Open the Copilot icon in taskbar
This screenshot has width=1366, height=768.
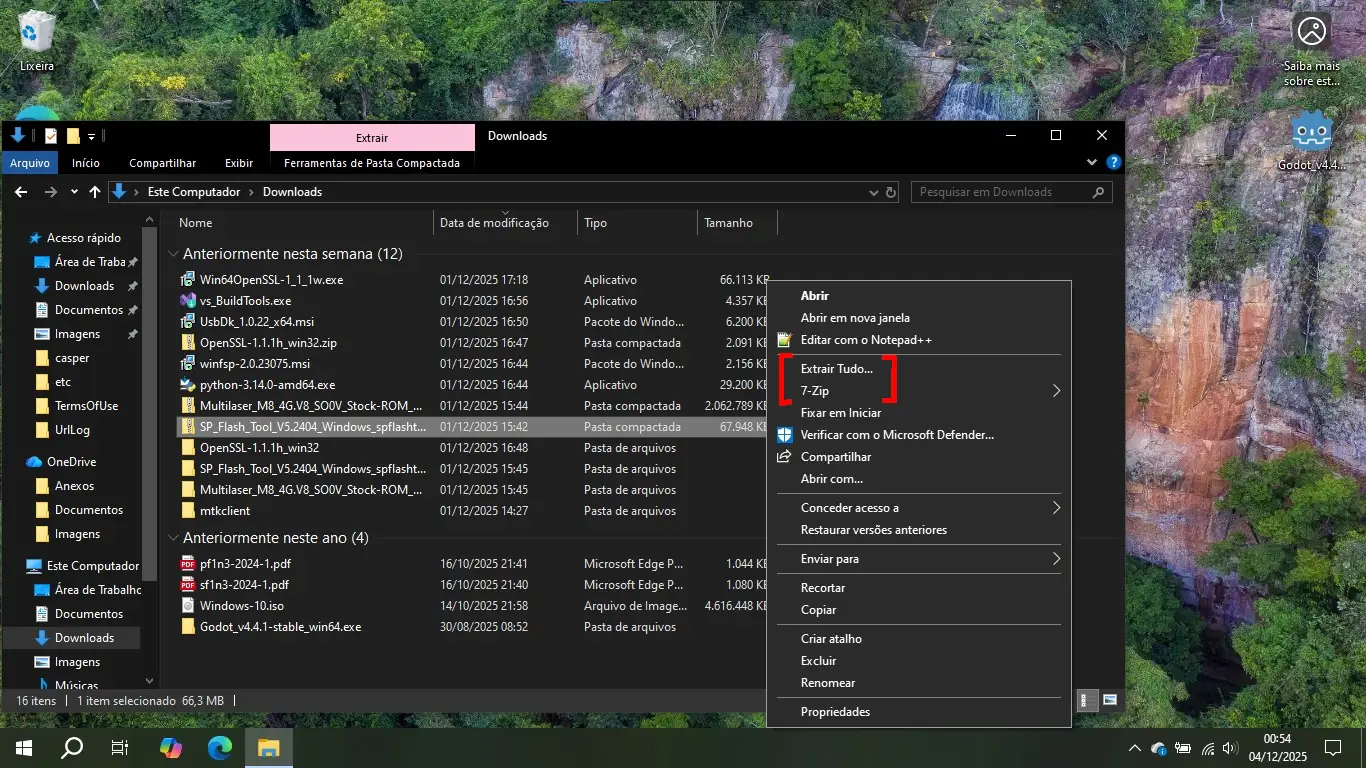pos(171,747)
